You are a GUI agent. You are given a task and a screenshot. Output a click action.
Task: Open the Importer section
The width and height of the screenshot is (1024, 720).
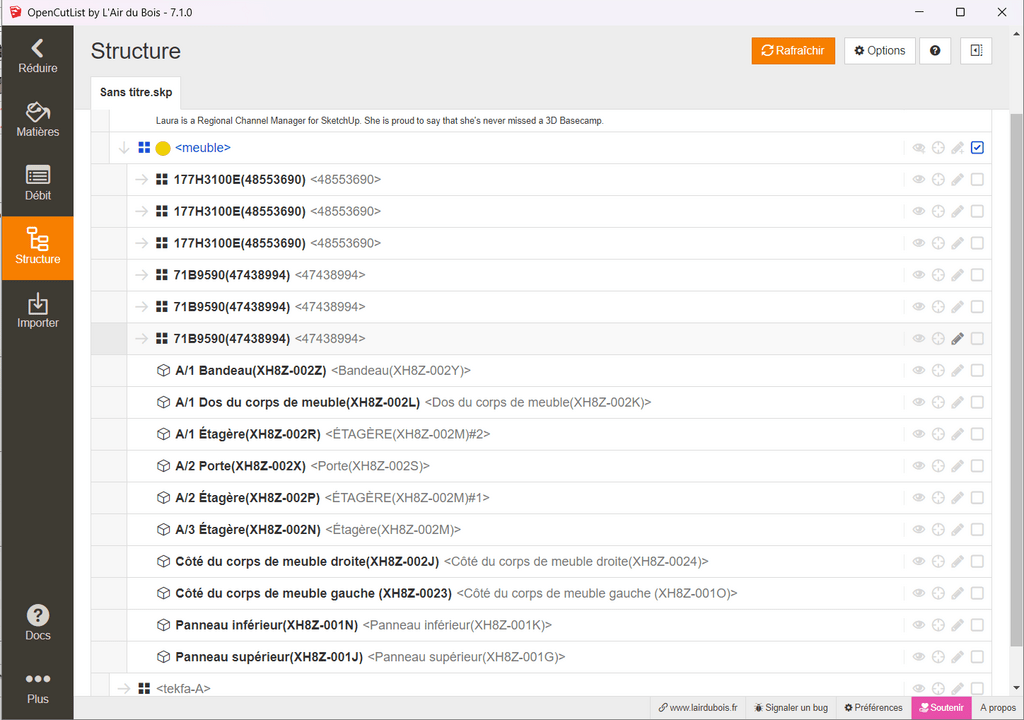[37, 311]
